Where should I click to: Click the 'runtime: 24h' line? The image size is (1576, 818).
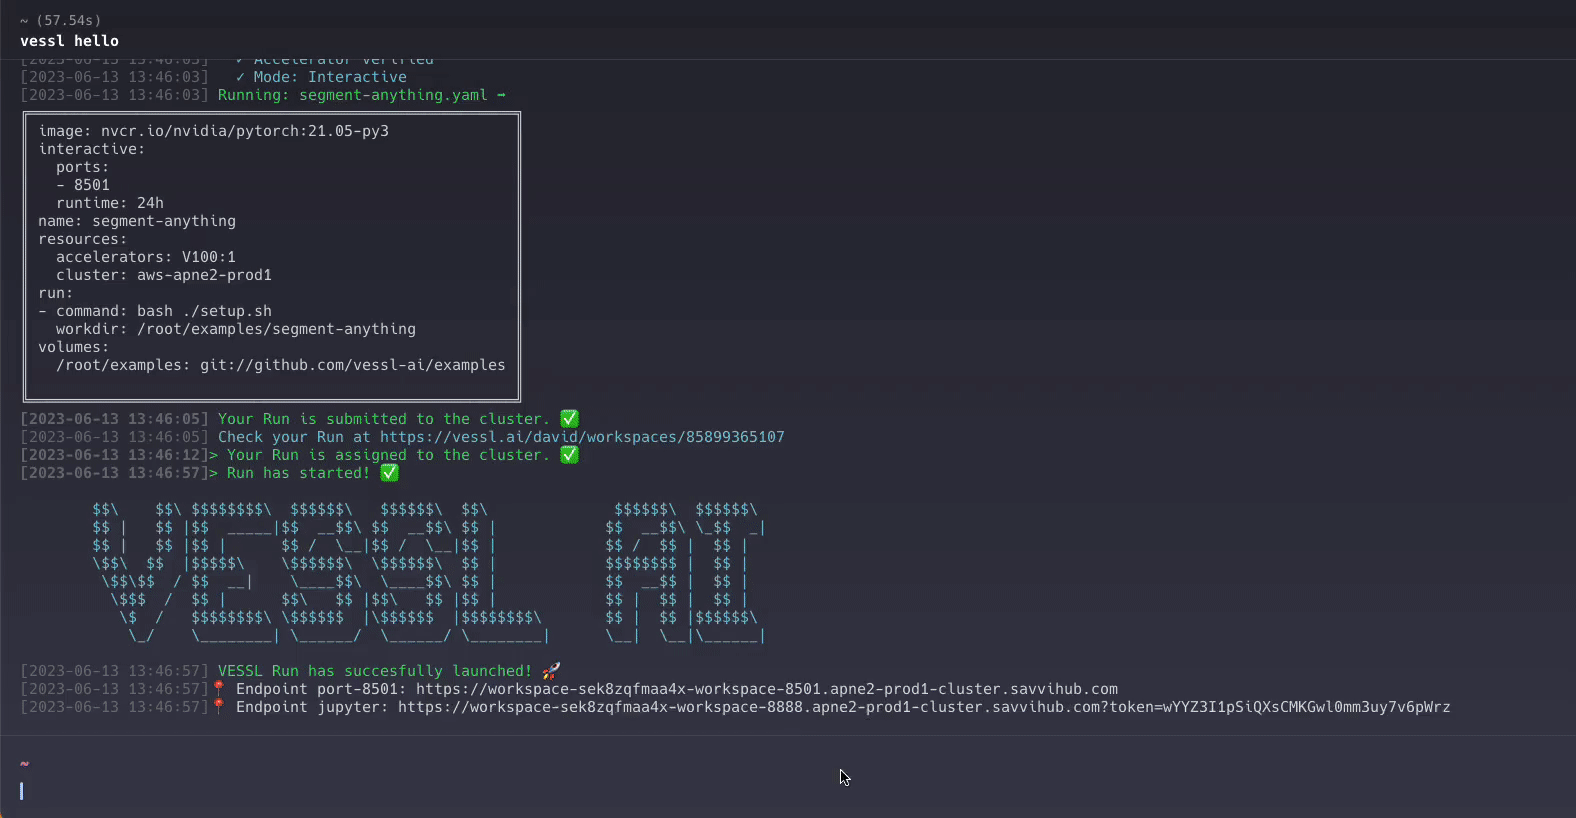click(x=110, y=203)
